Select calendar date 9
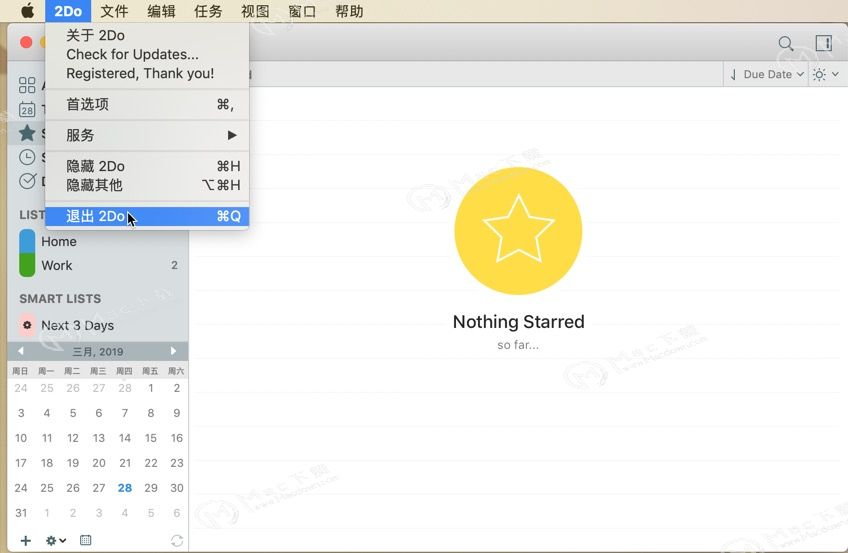848x553 pixels. pos(177,414)
